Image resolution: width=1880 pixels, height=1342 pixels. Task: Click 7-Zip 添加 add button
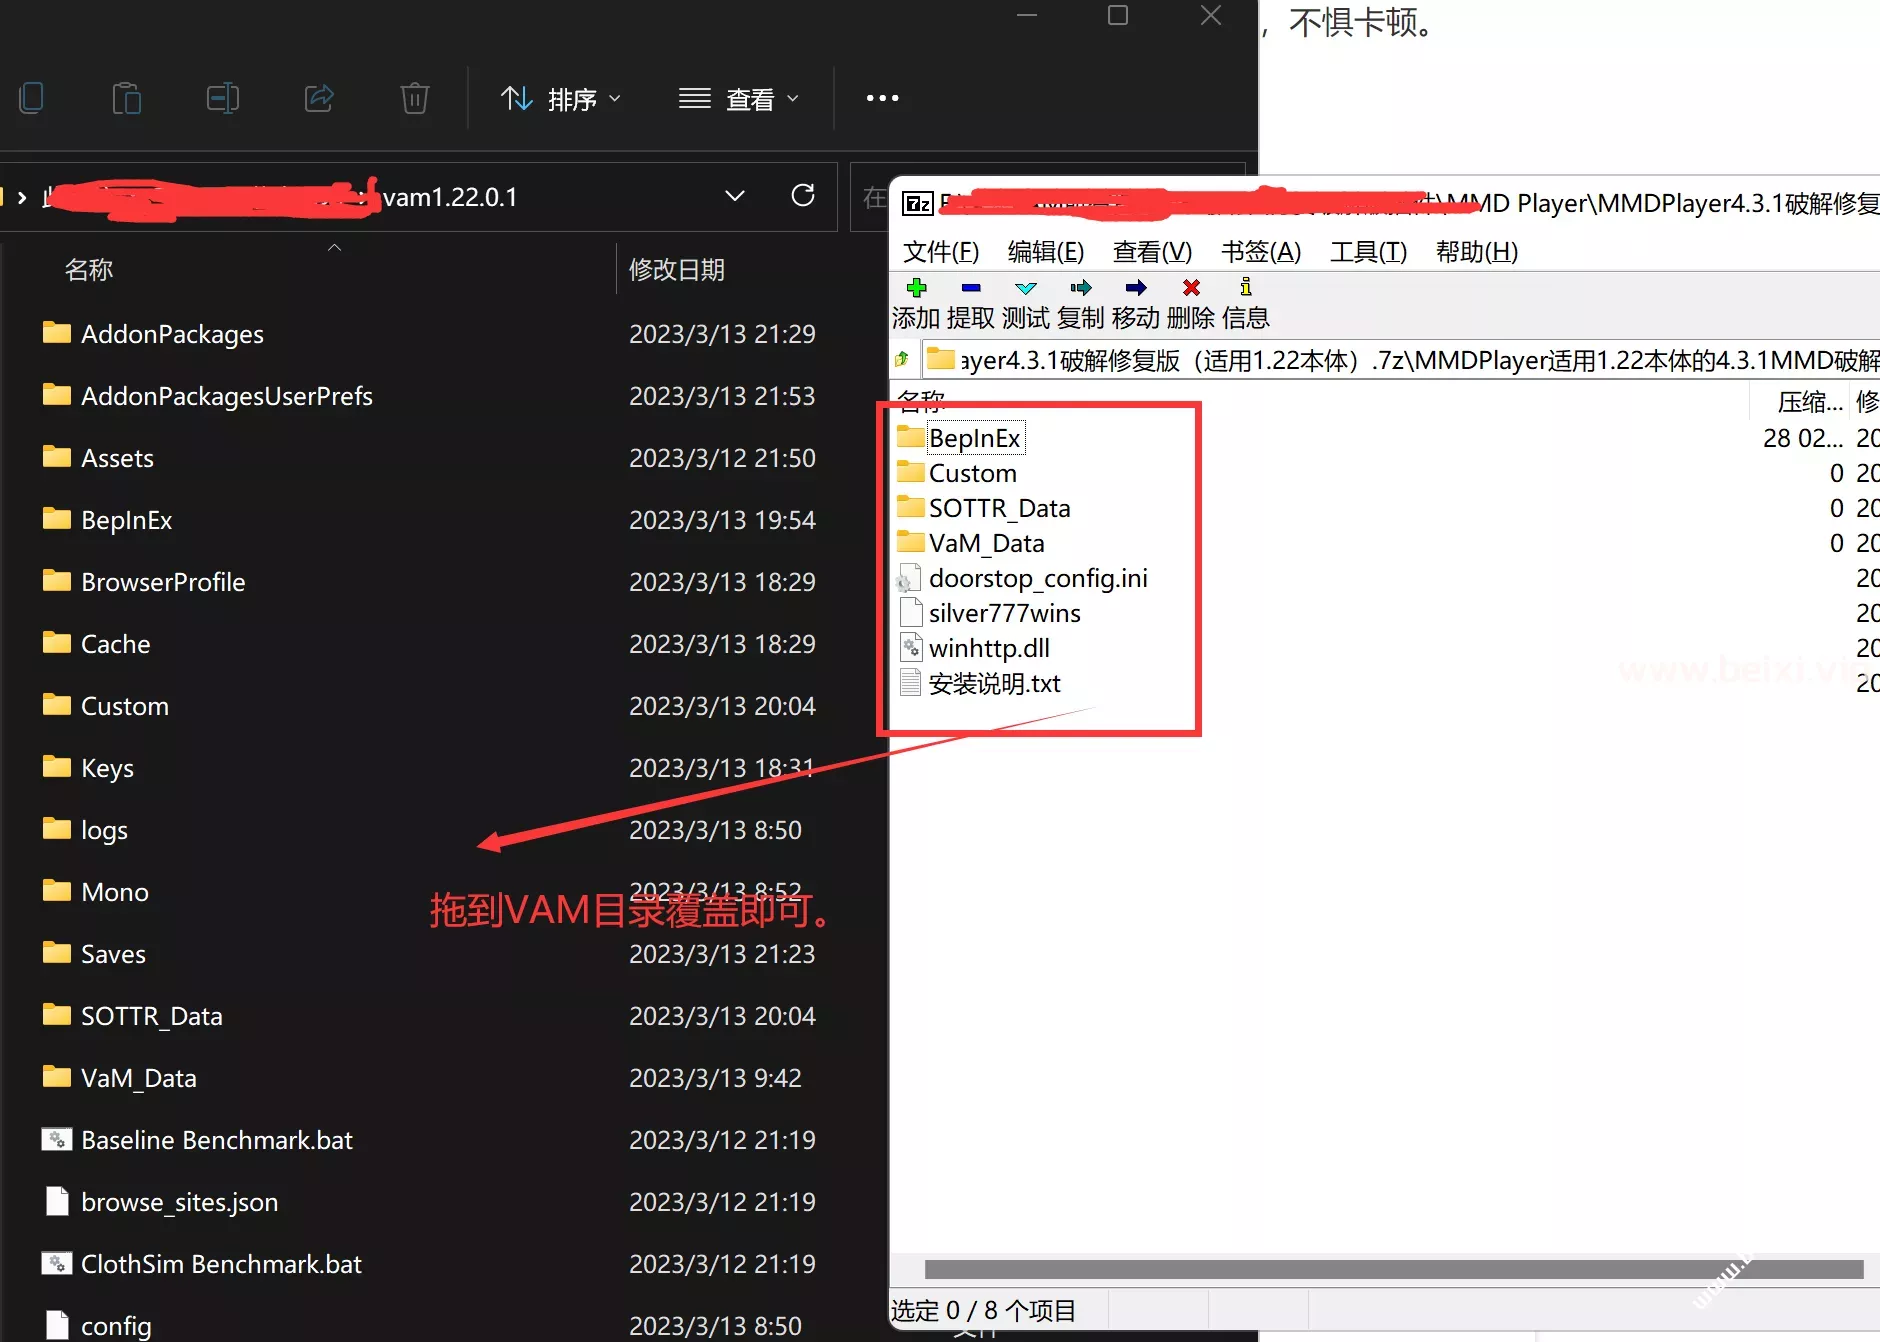[916, 304]
